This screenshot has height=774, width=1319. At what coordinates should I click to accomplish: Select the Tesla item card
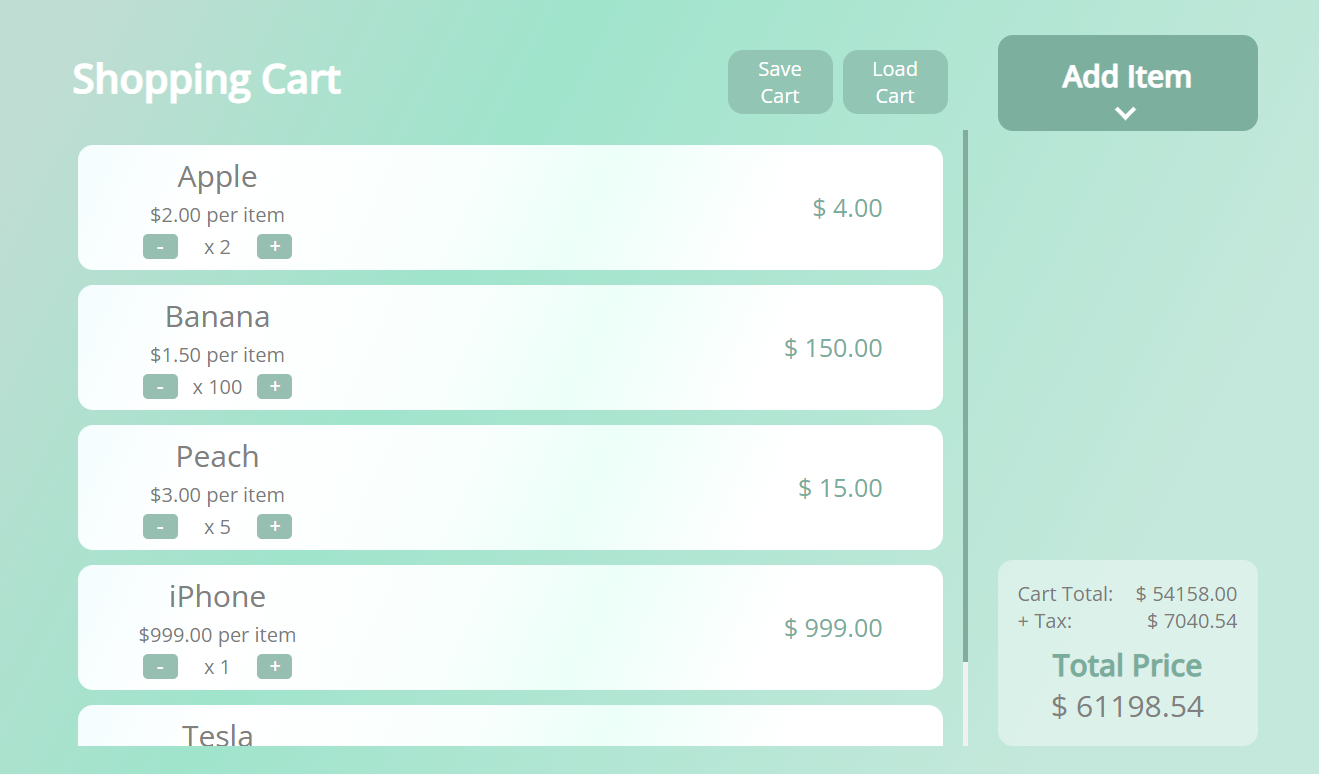510,735
